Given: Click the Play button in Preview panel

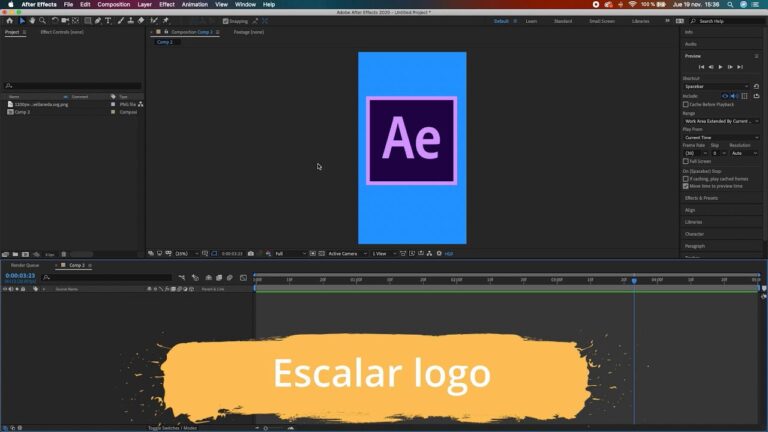Looking at the screenshot, I should [720, 67].
